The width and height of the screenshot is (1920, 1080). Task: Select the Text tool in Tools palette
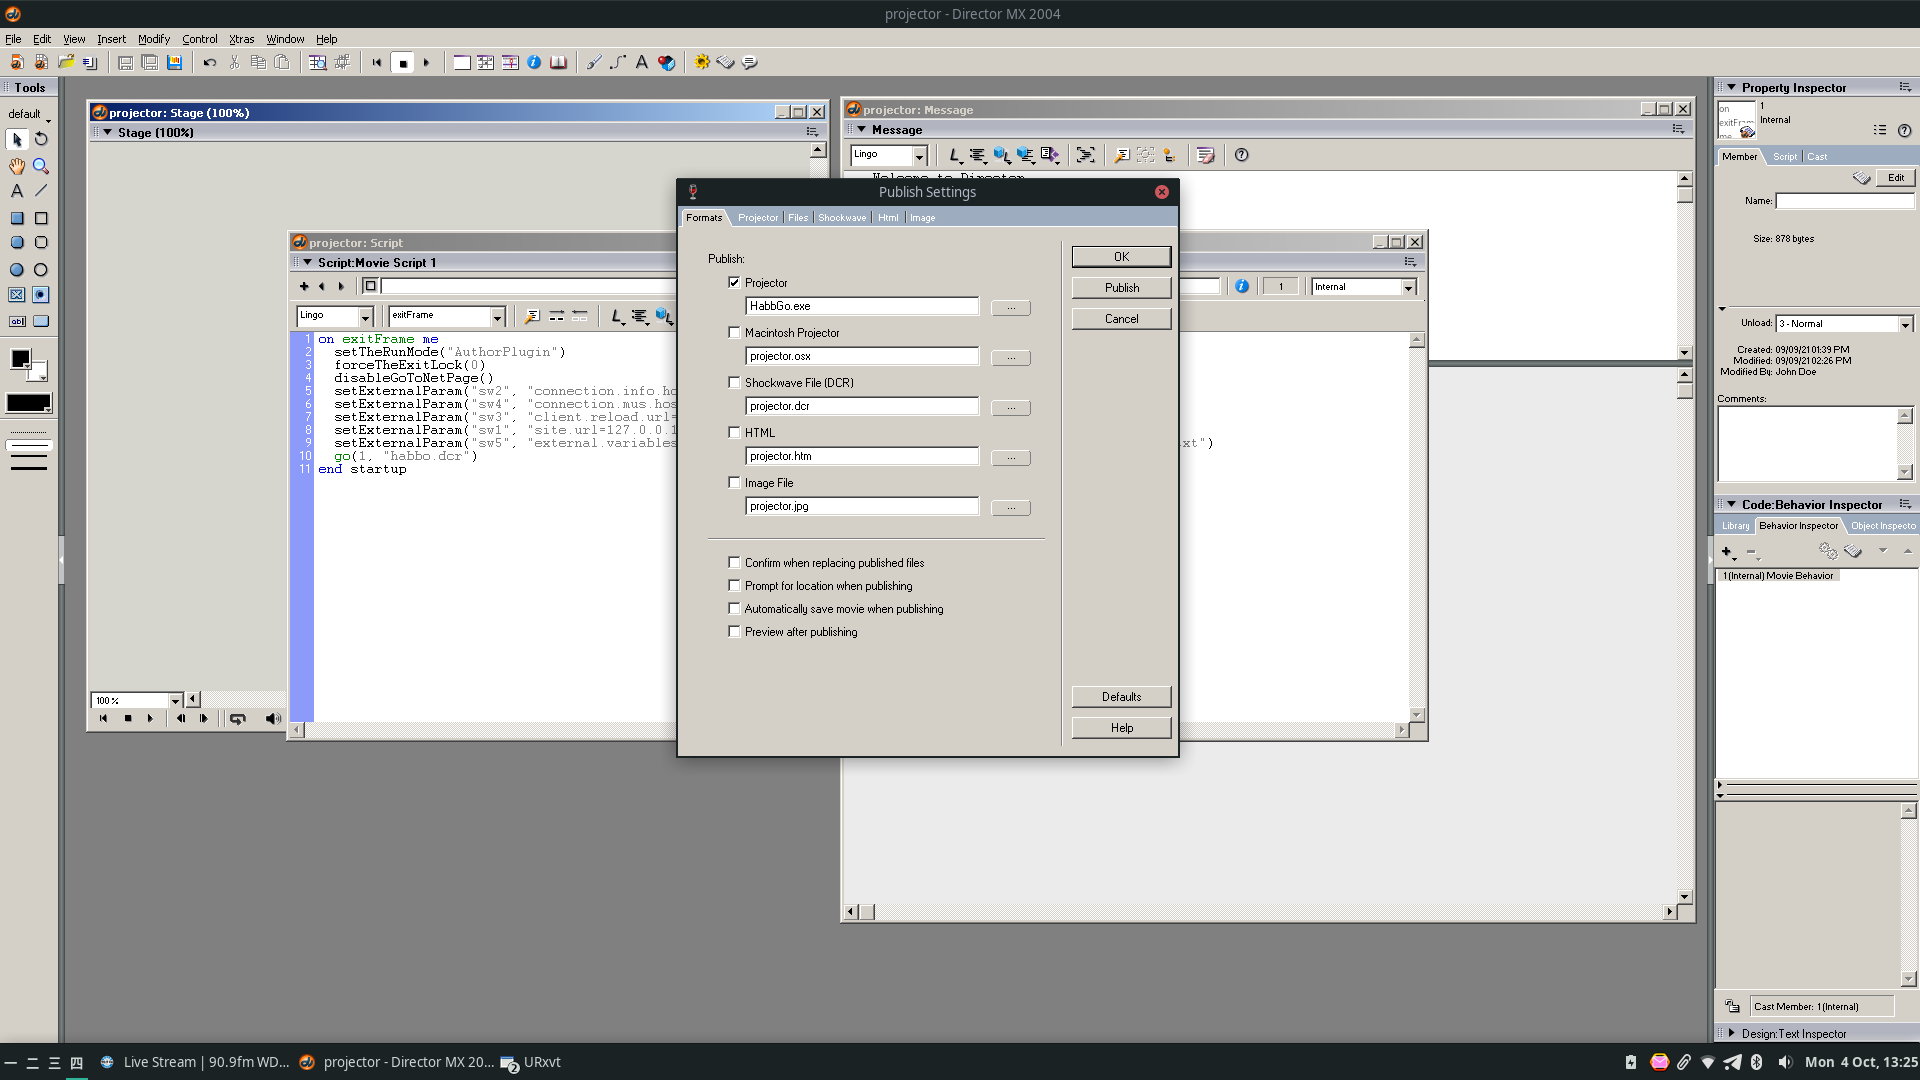point(17,191)
